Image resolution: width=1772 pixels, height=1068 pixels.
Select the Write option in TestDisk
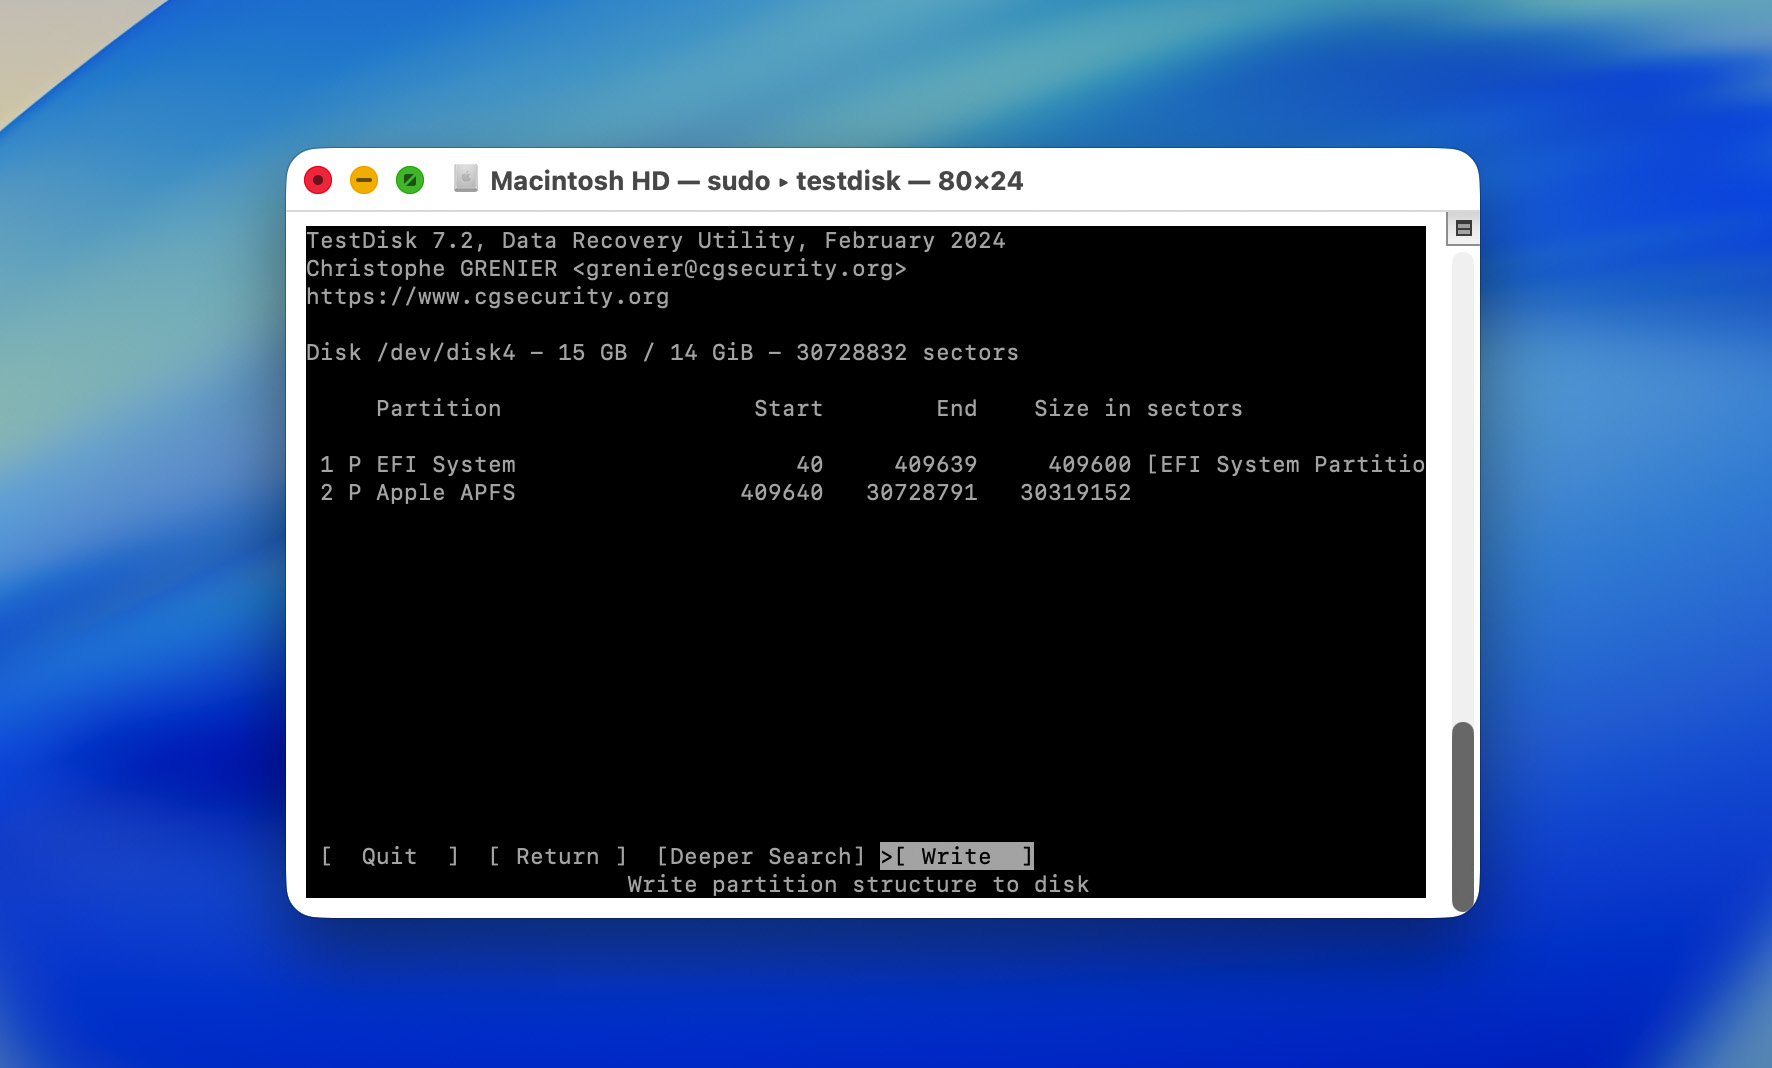coord(957,856)
